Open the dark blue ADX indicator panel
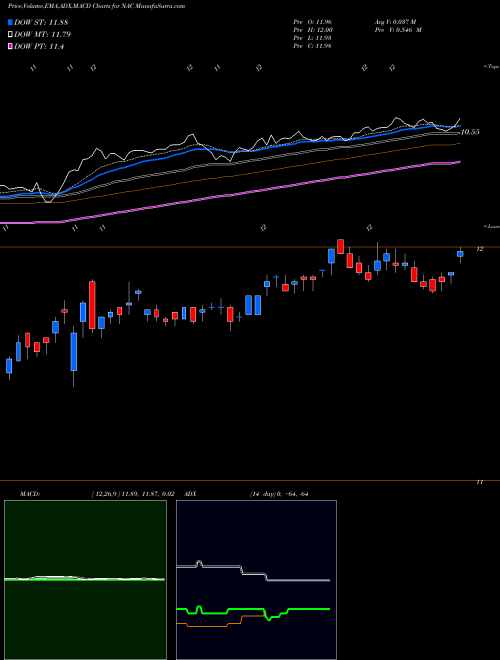 (256, 580)
